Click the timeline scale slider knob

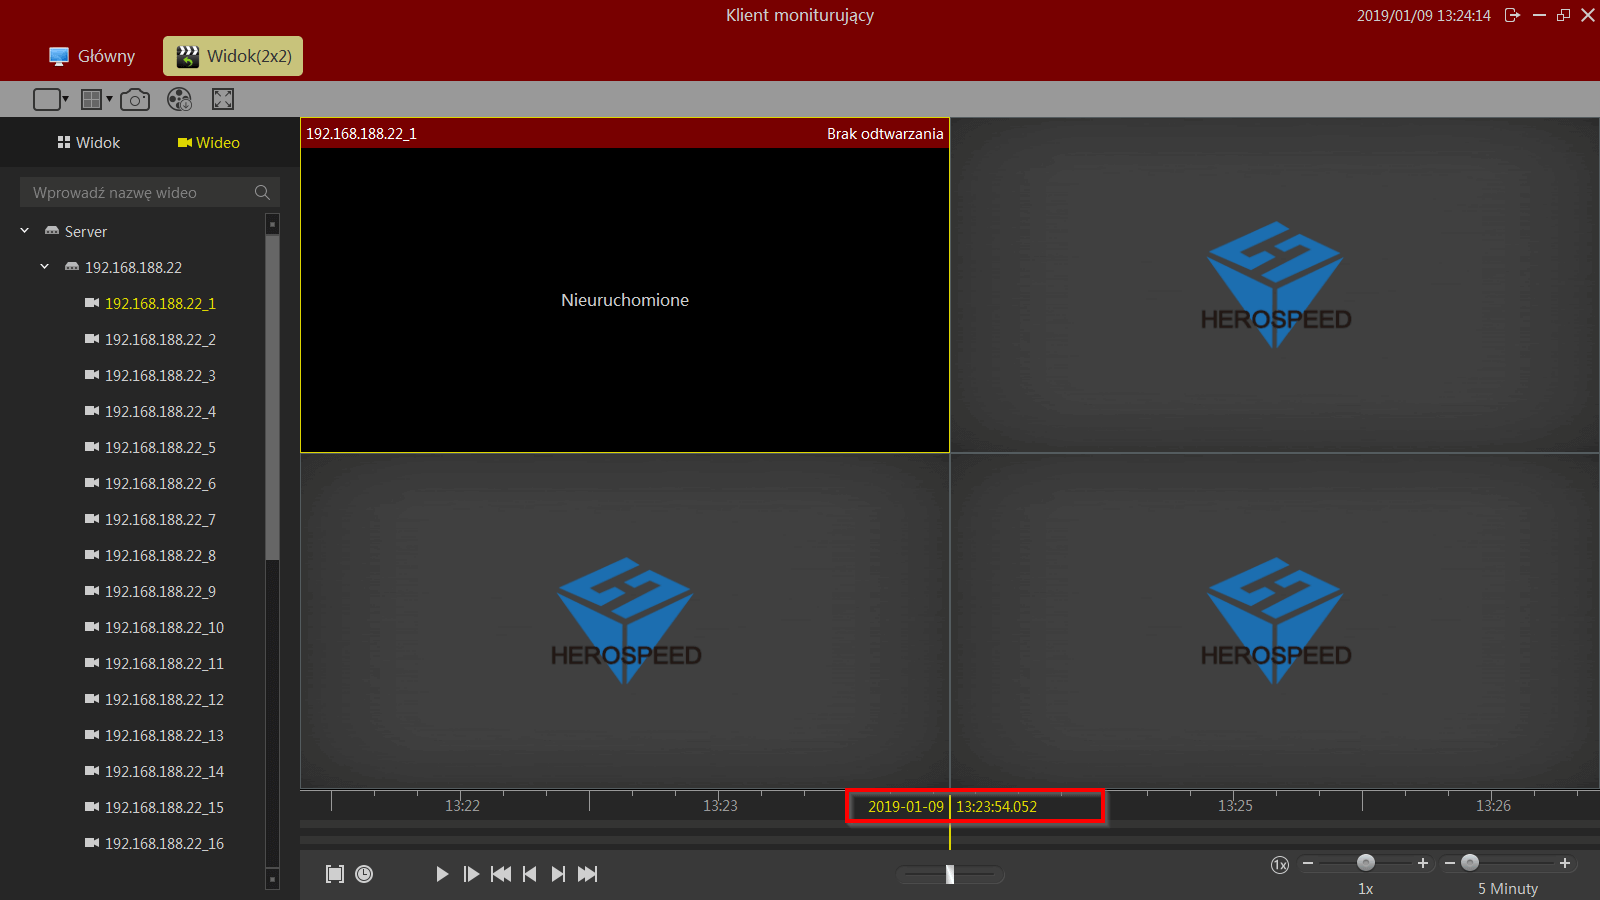(x=1470, y=862)
